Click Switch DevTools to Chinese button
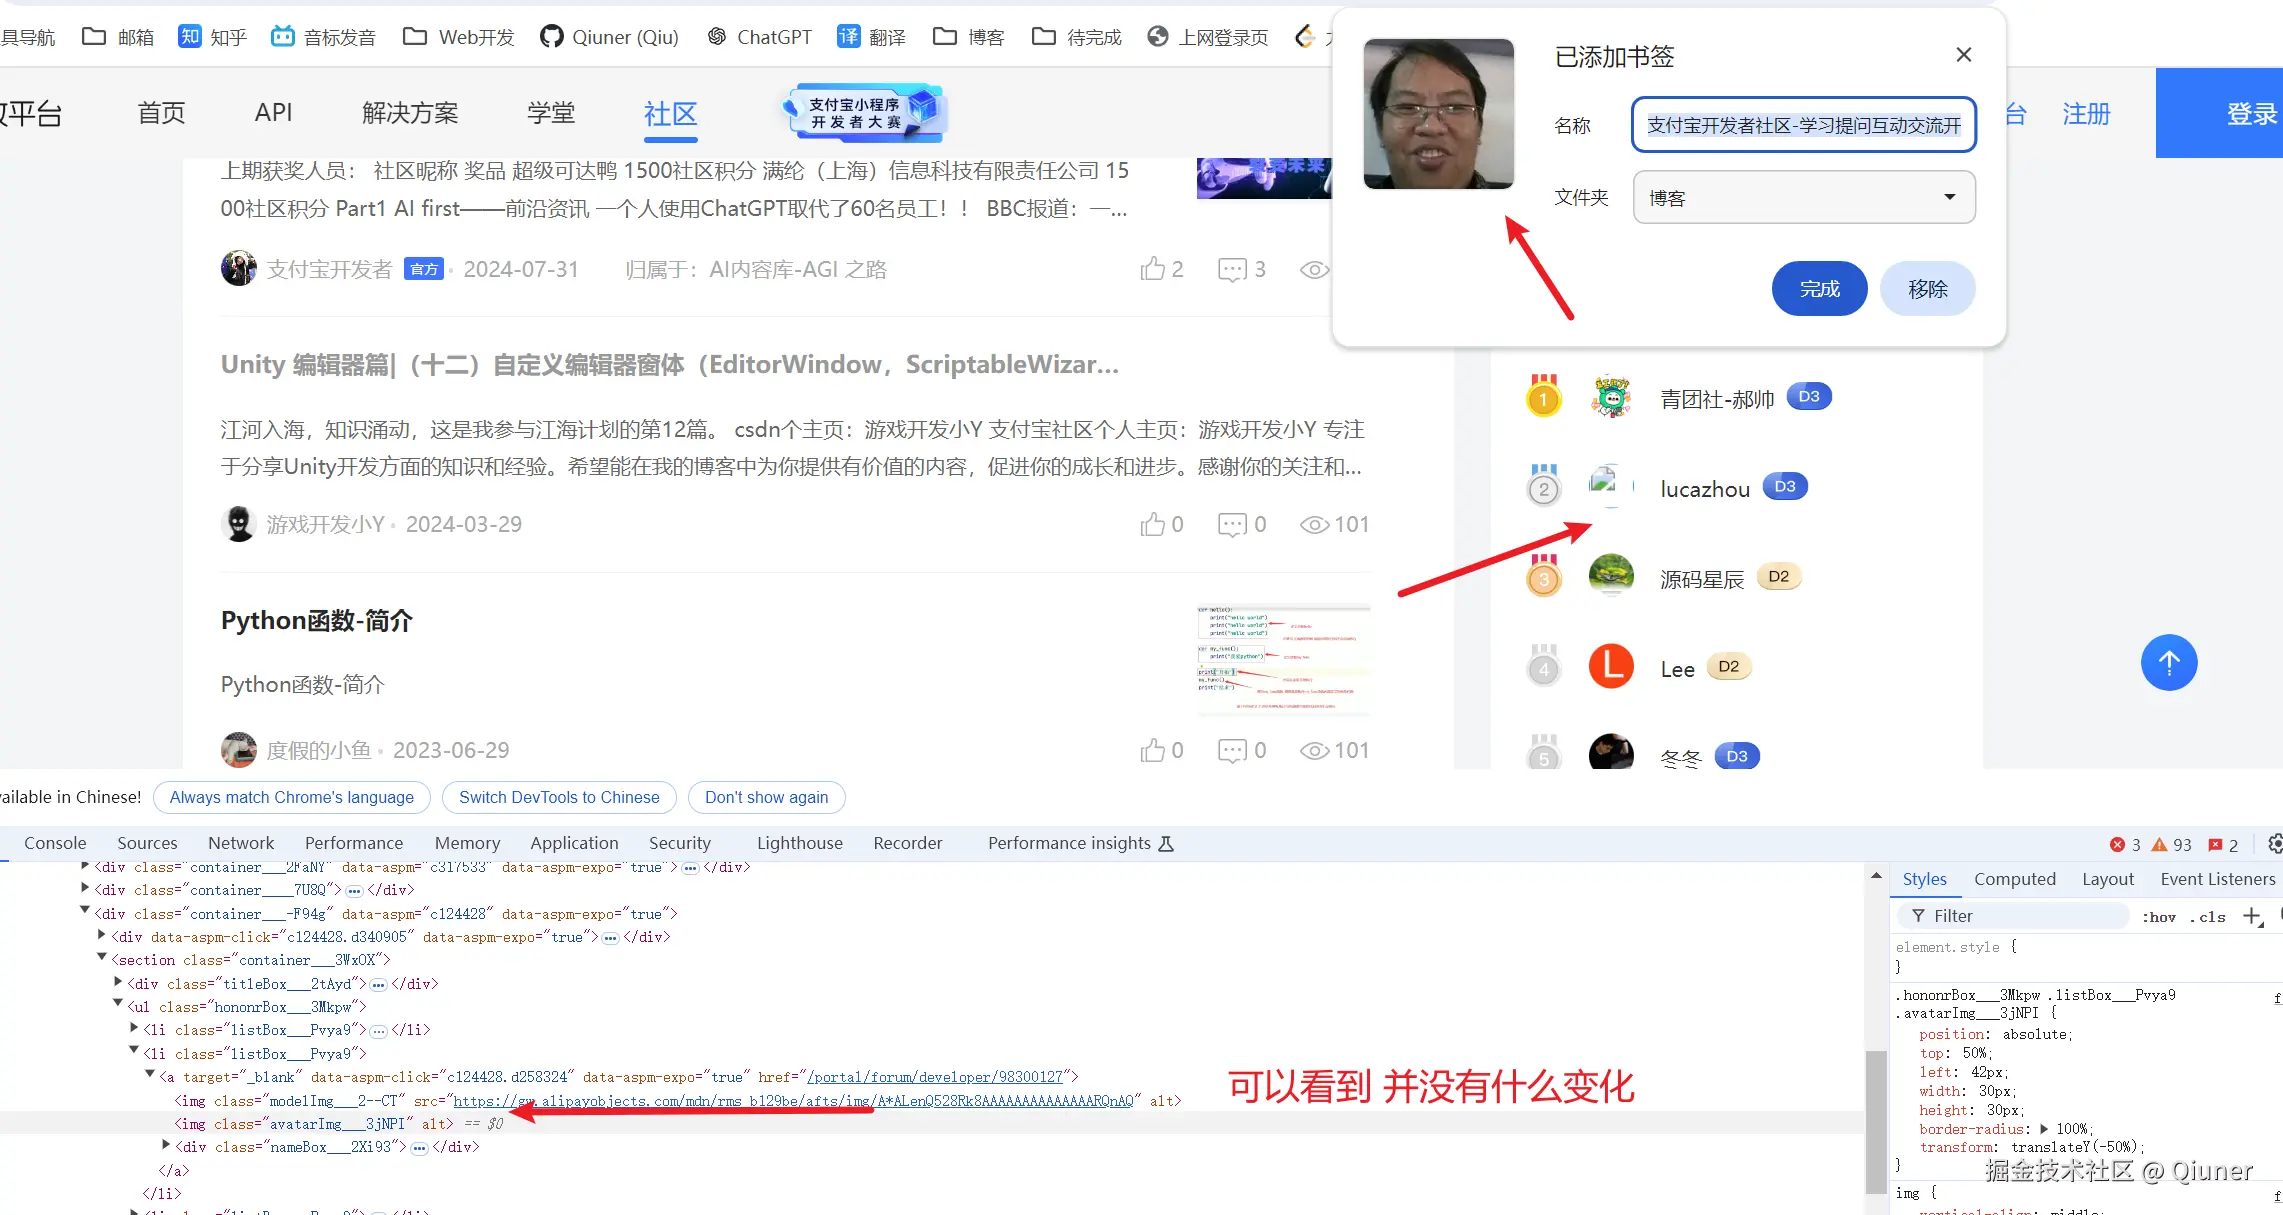Screen dimensions: 2283x1215 click(559, 797)
